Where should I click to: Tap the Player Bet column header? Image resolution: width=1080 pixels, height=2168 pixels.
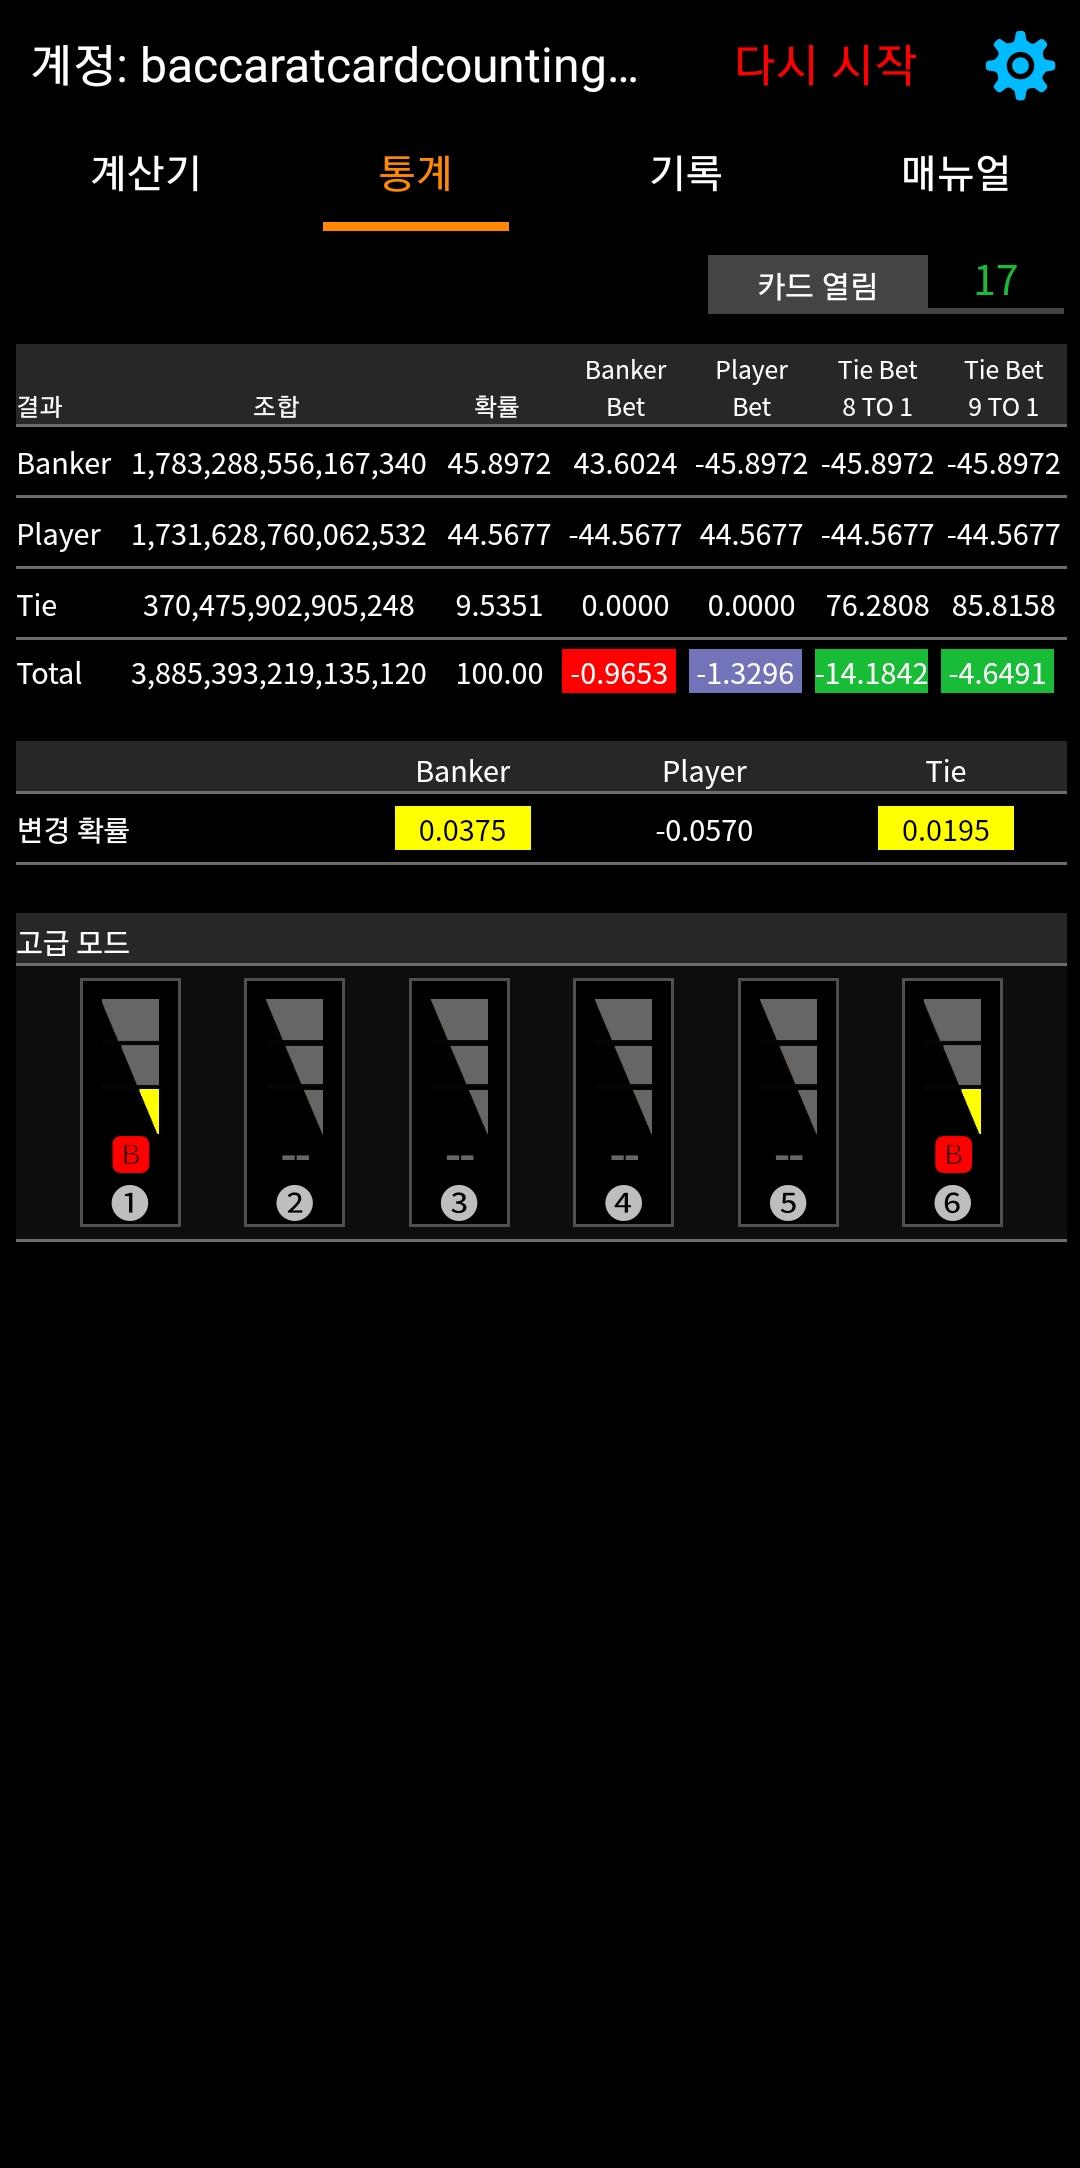pos(752,388)
